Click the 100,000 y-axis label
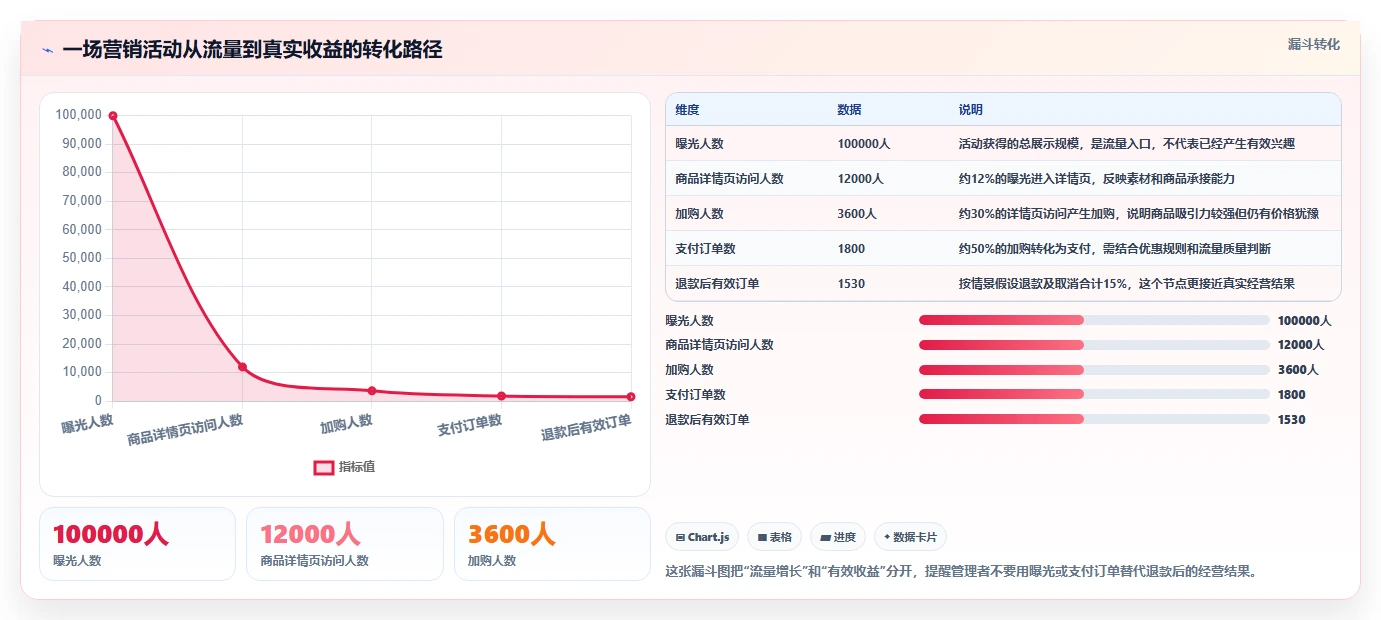Viewport: 1381px width, 620px height. [x=79, y=115]
